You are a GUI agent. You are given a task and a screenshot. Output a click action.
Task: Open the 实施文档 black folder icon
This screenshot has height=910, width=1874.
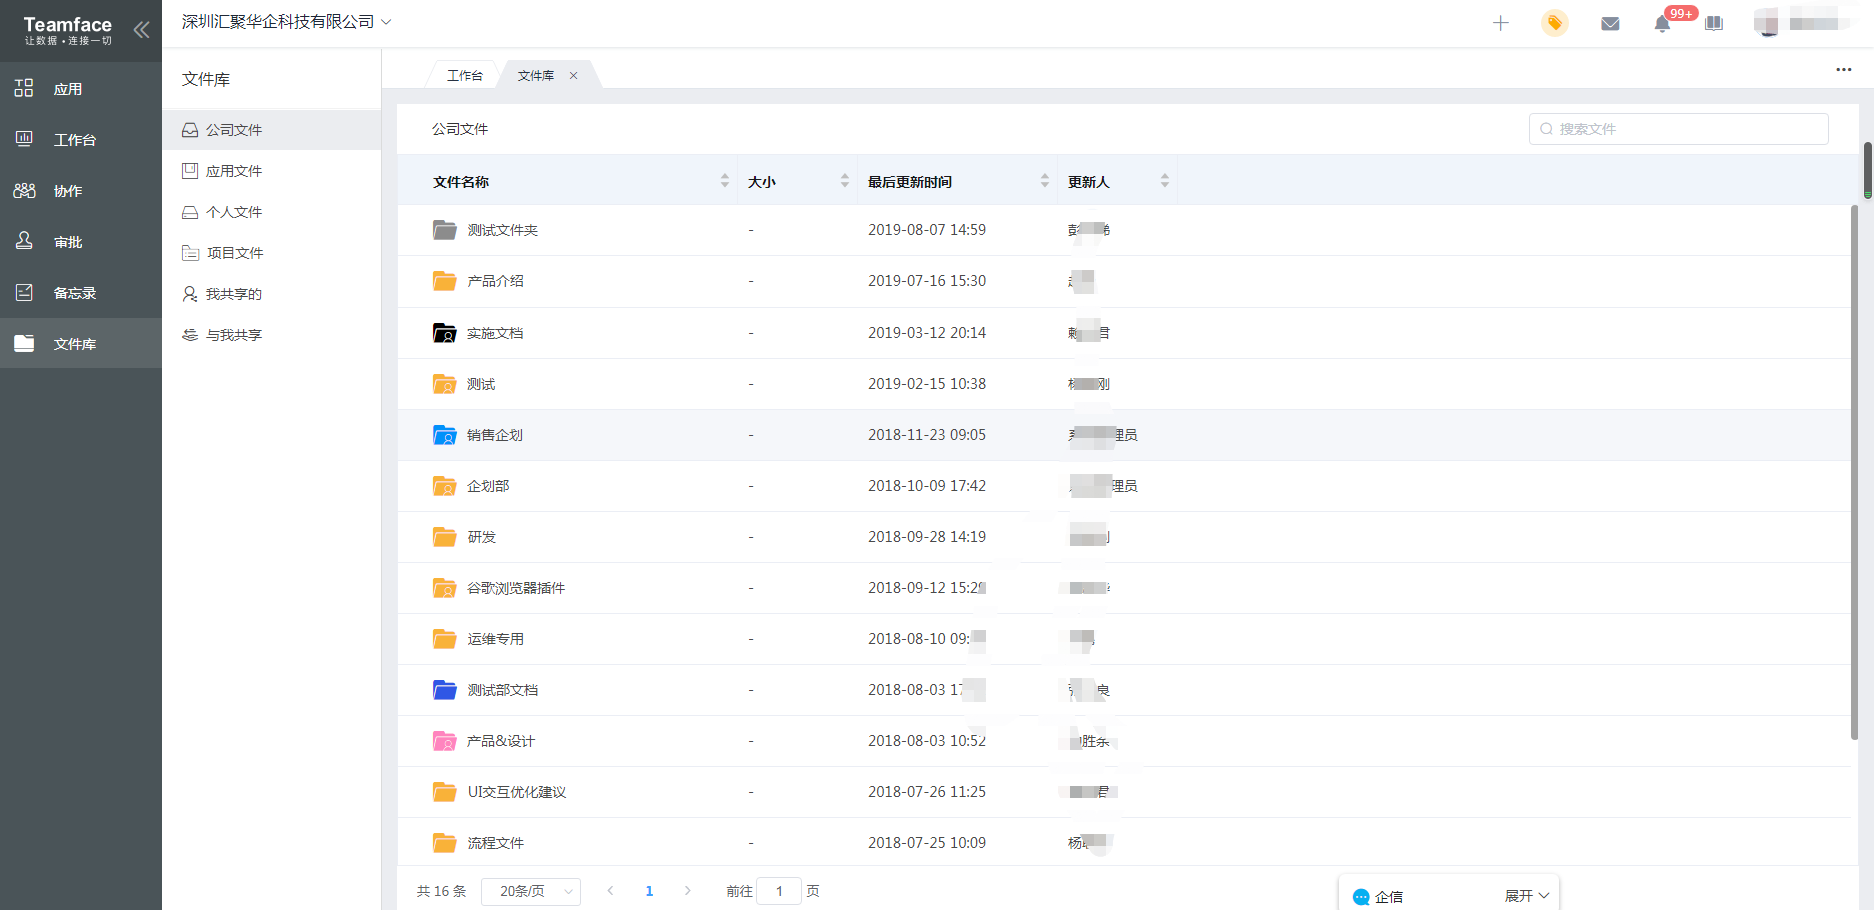coord(444,333)
